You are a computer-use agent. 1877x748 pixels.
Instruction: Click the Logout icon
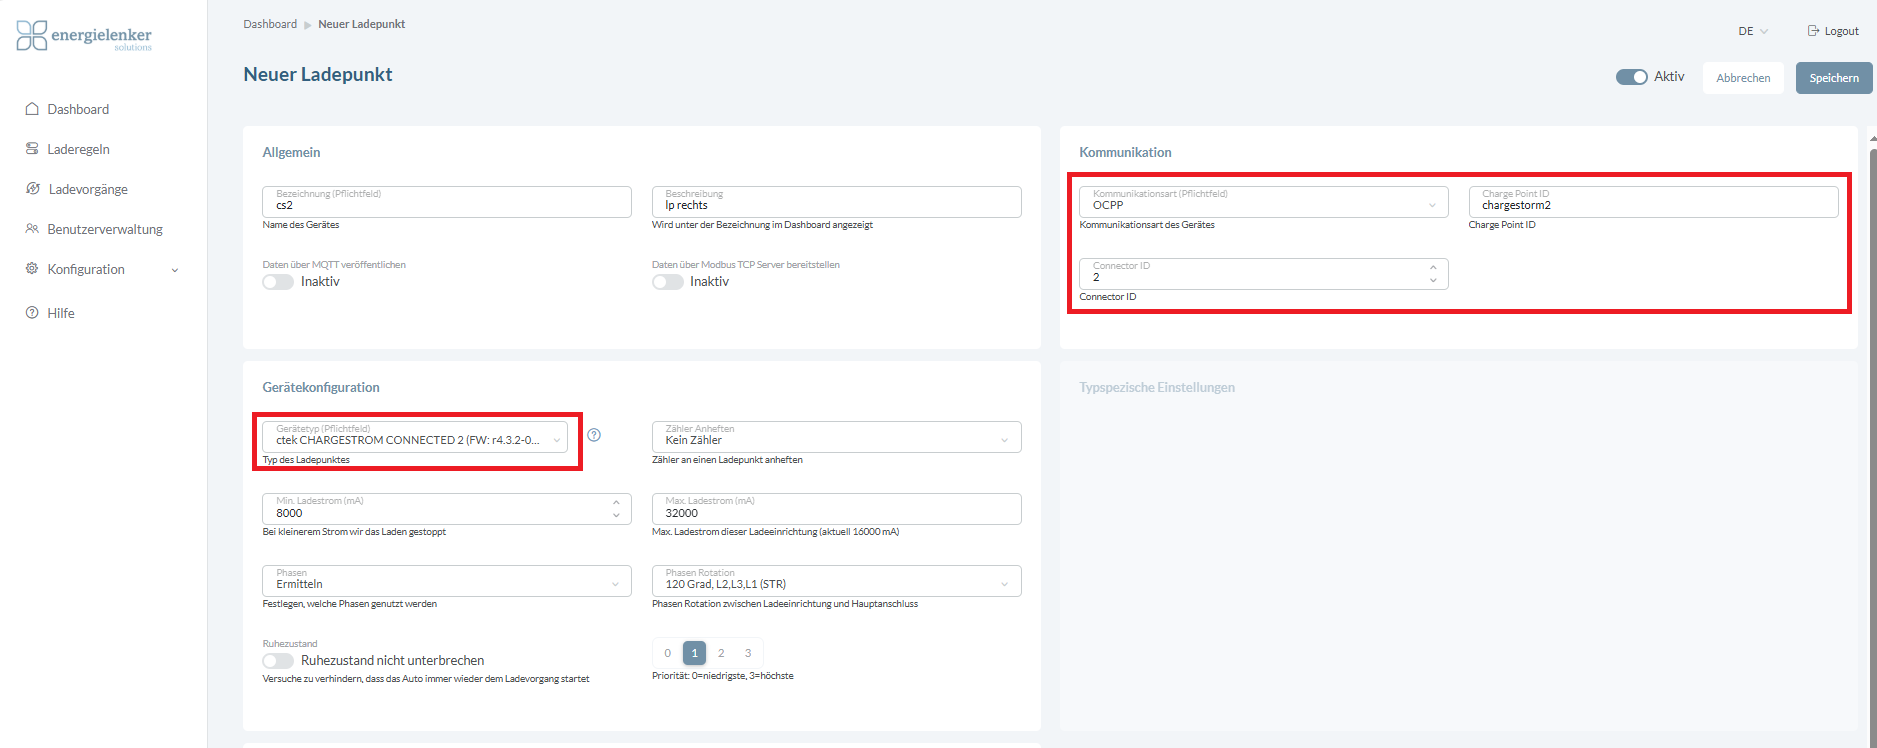1813,31
